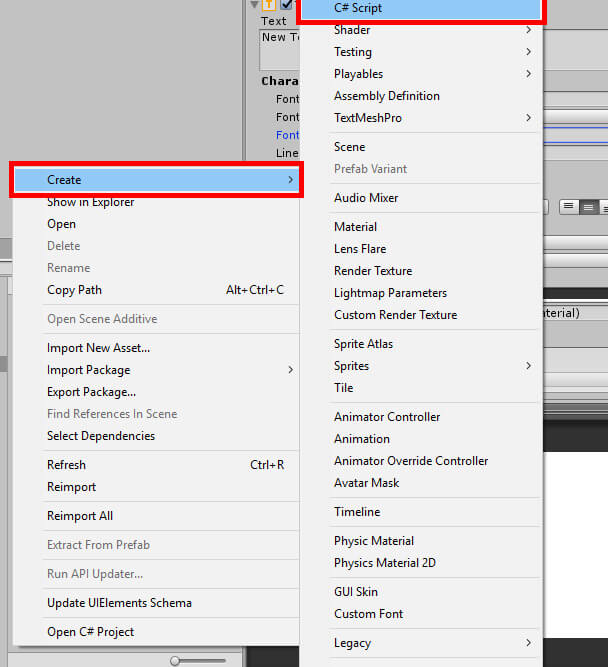Click Import New Asset option

point(98,348)
